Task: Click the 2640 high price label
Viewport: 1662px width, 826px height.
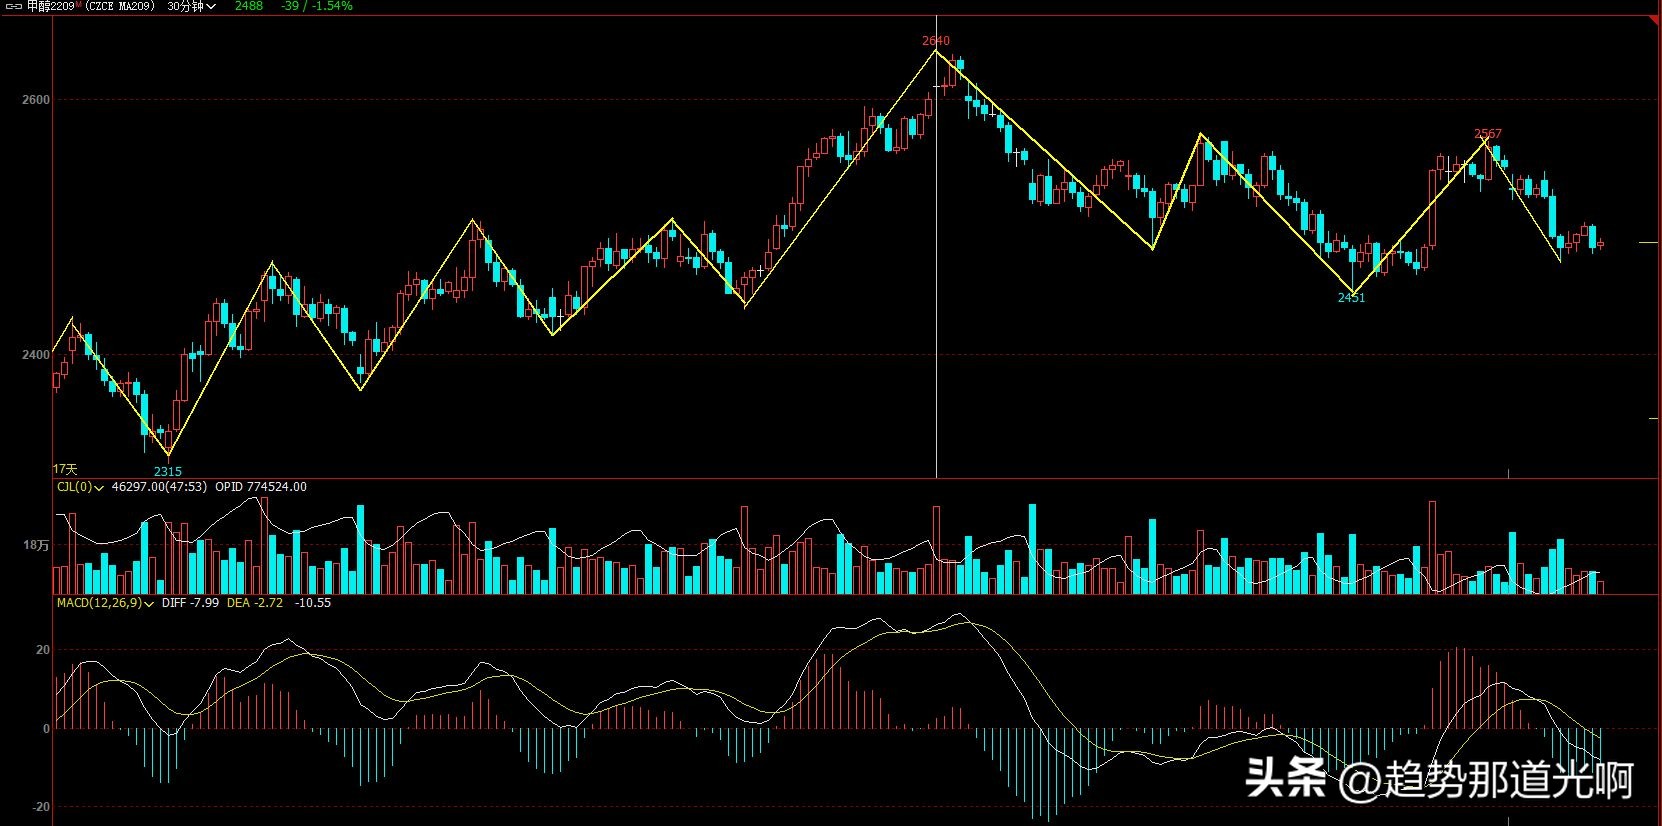Action: click(x=936, y=41)
